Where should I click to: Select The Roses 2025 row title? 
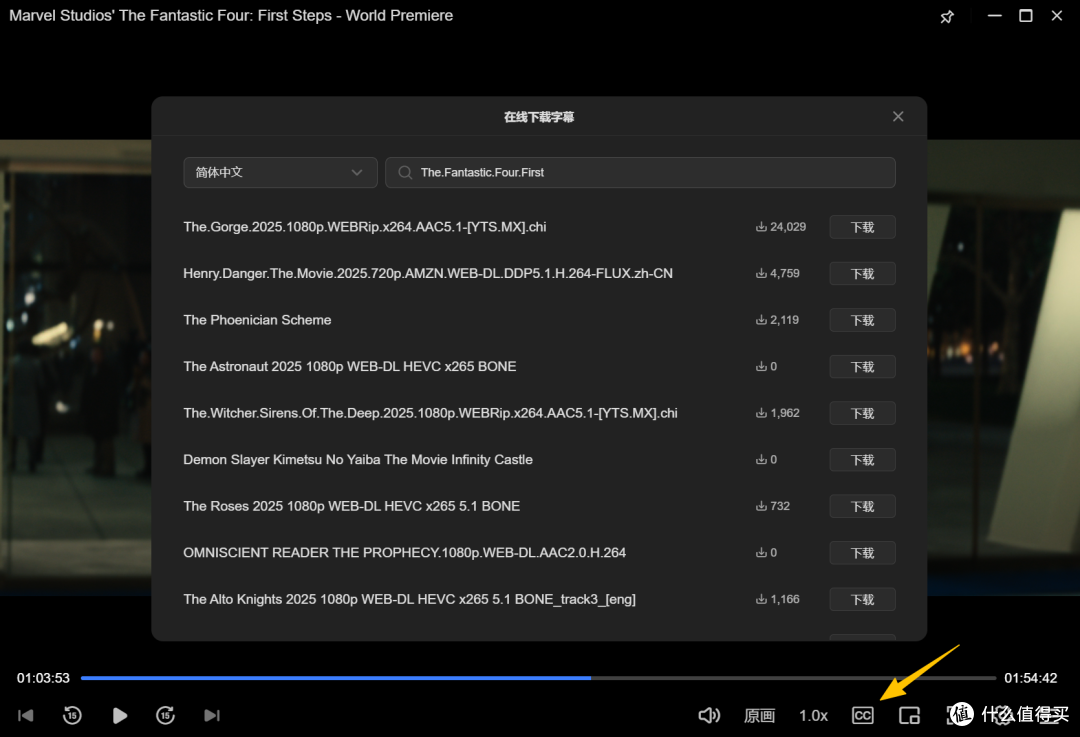(x=351, y=506)
